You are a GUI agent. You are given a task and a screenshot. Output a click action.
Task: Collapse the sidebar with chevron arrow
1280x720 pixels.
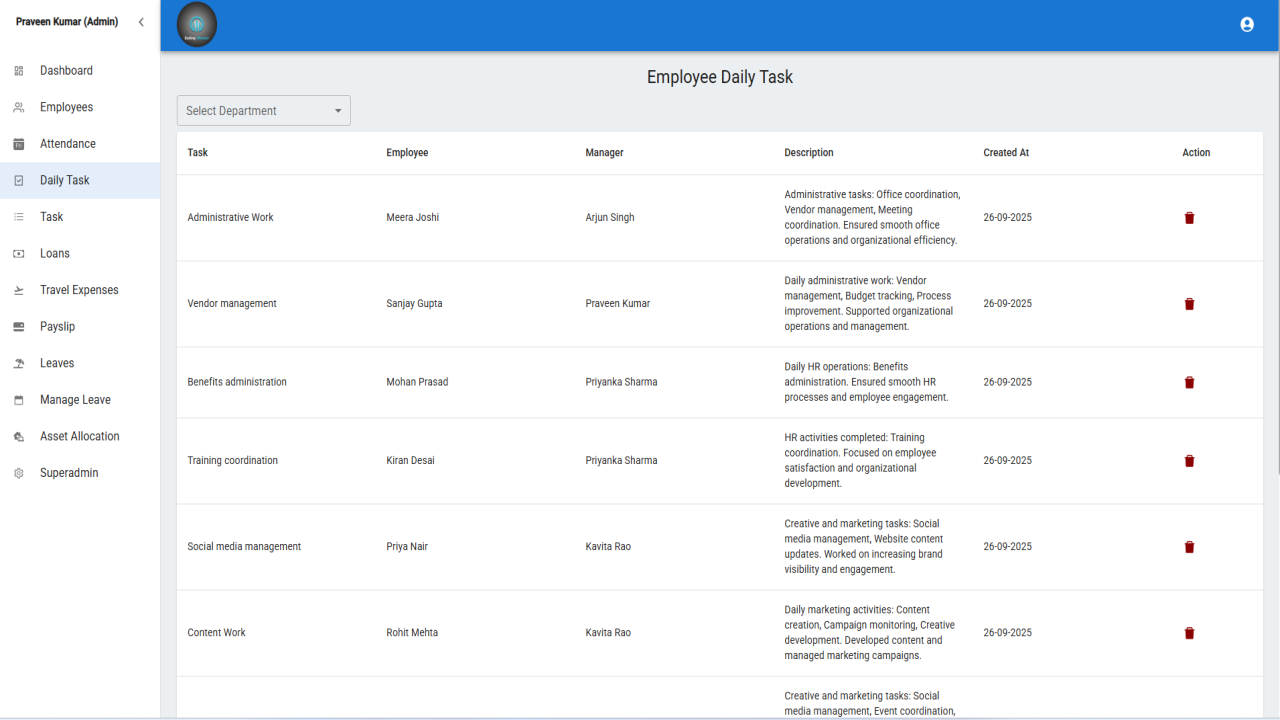pyautogui.click(x=141, y=22)
